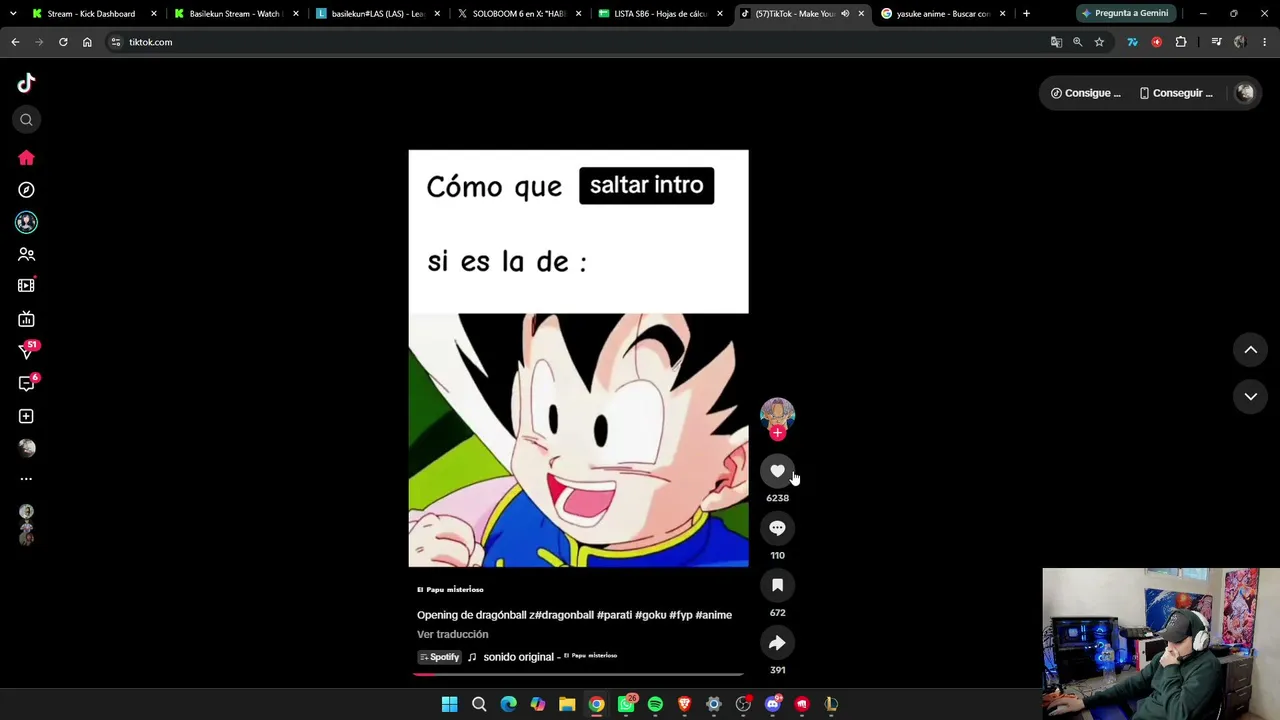The height and width of the screenshot is (720, 1280).
Task: Open the Explore compass icon
Action: [26, 189]
